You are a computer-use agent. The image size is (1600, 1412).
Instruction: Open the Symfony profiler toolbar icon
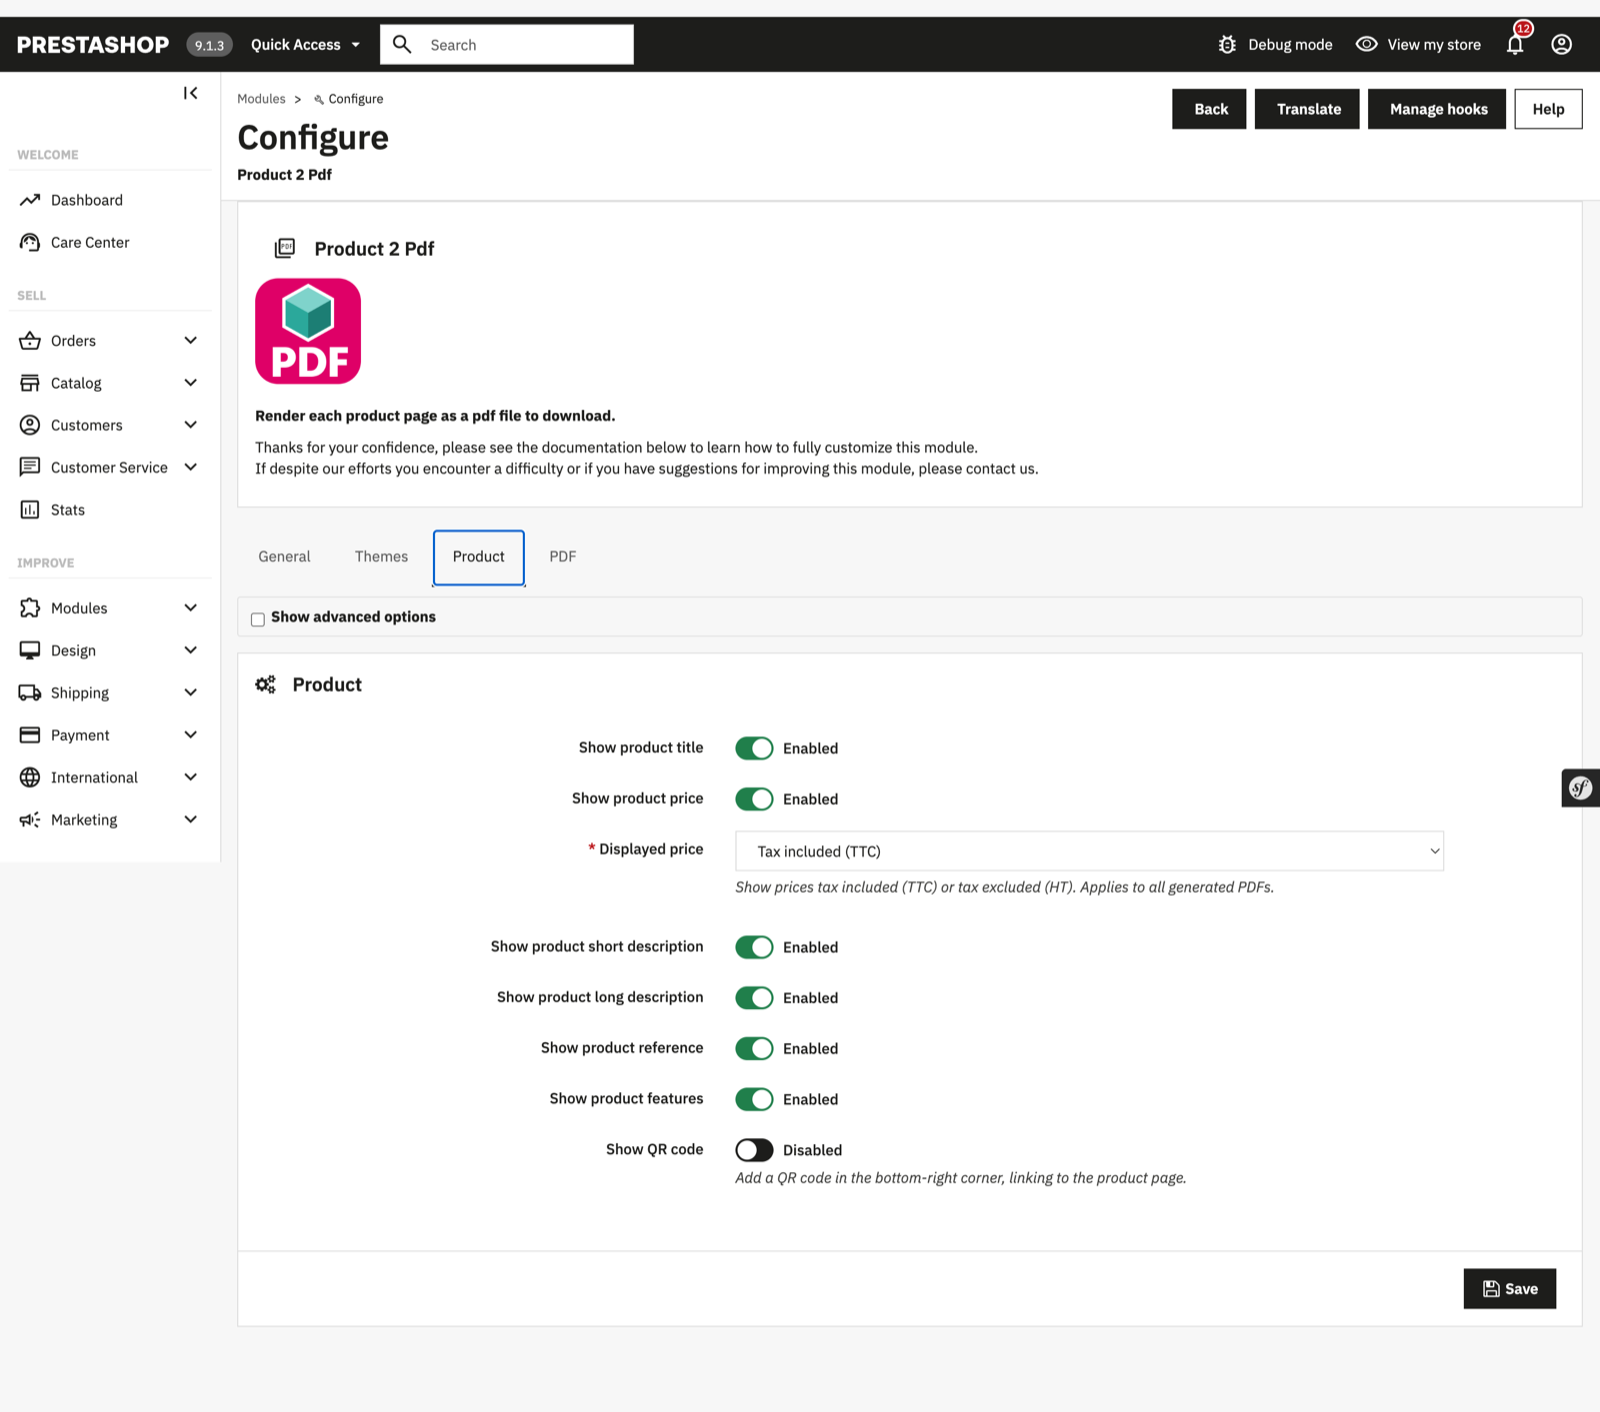coord(1581,788)
